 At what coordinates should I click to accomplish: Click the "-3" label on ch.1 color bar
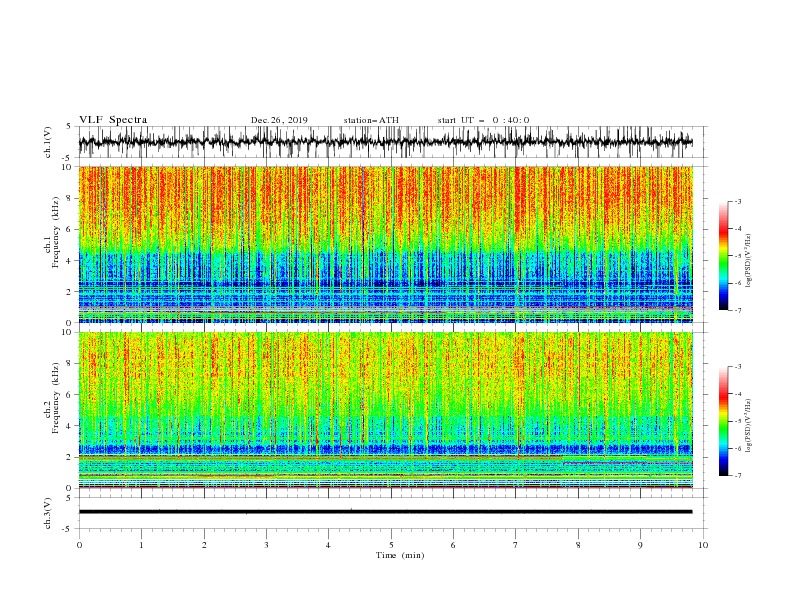point(738,201)
